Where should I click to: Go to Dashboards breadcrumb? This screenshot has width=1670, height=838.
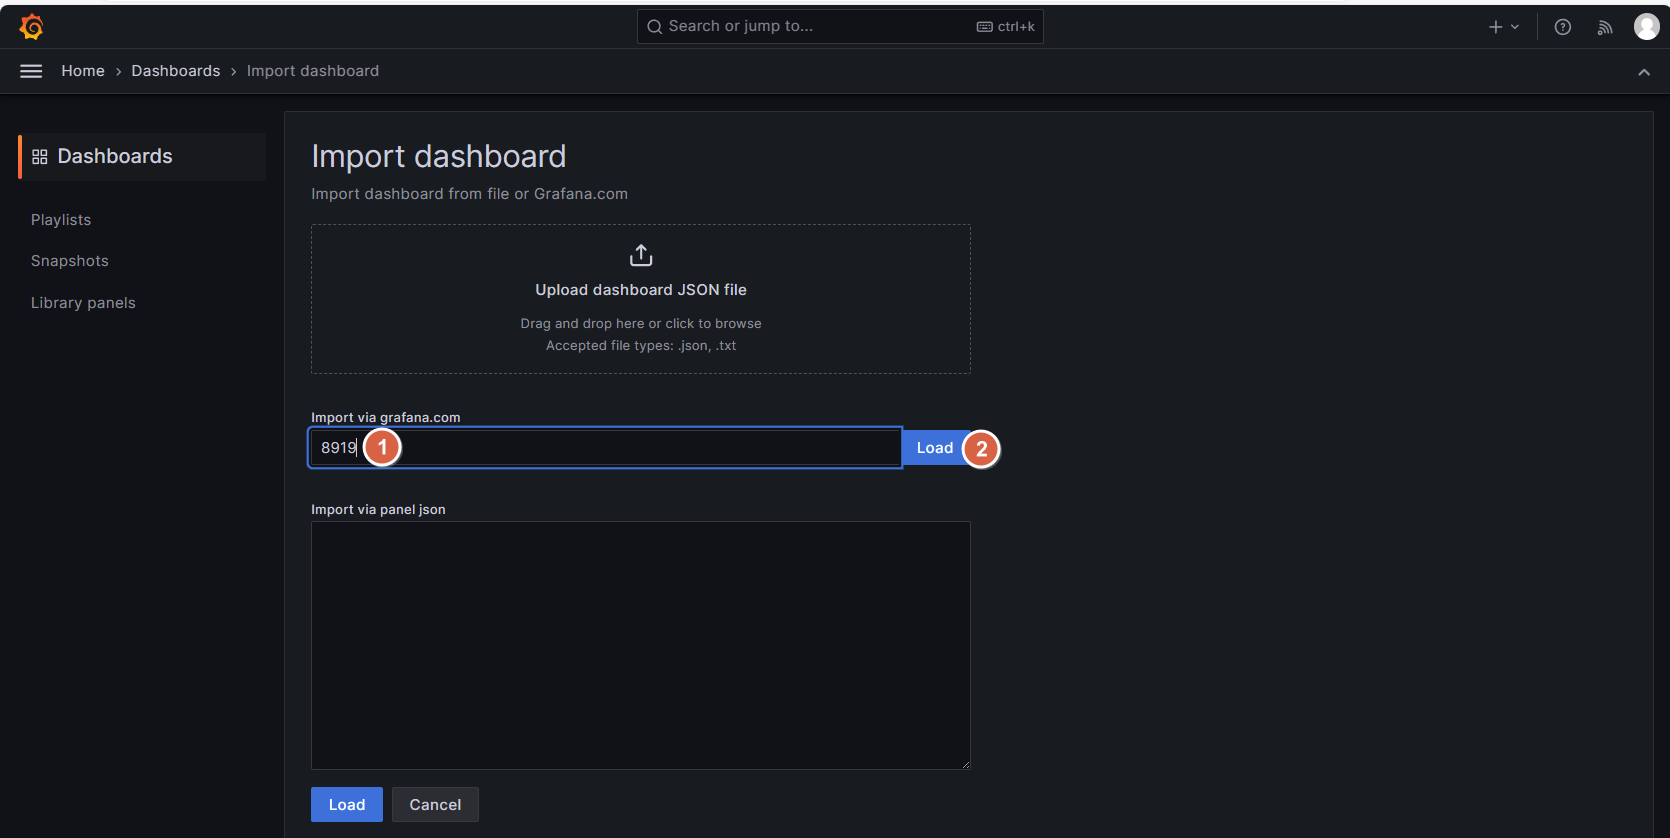(x=176, y=71)
